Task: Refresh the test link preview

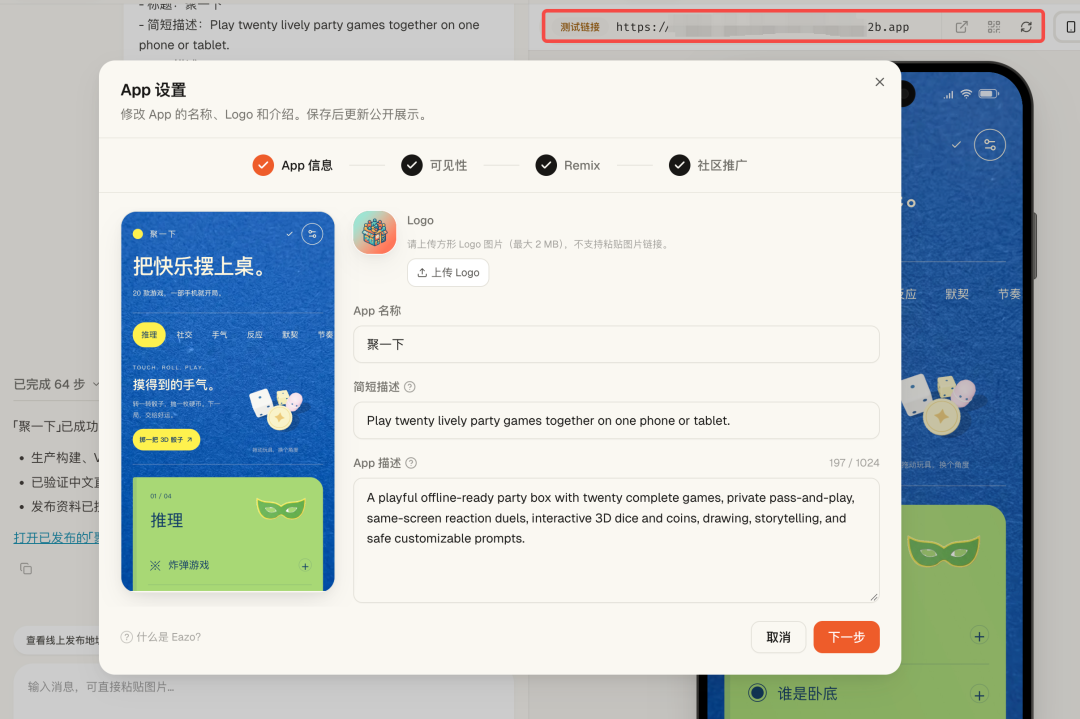Action: click(x=1026, y=27)
